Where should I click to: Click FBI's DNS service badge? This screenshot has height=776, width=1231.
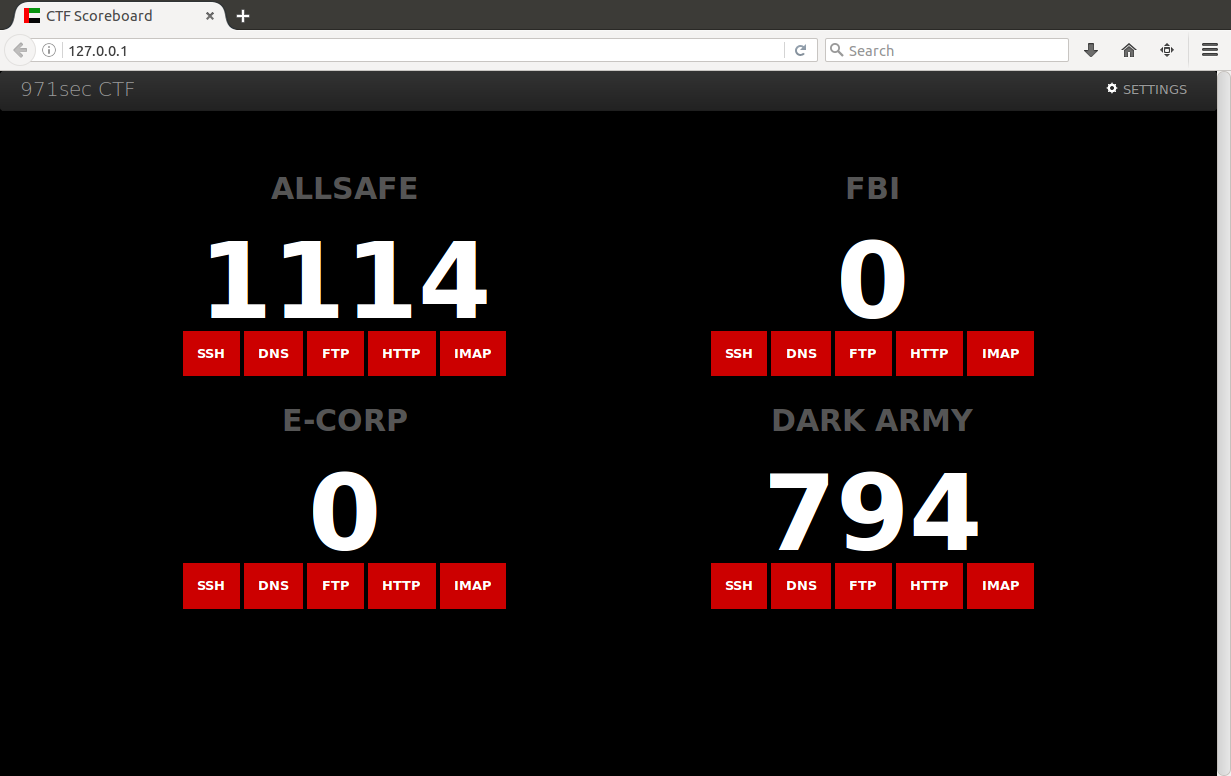801,354
